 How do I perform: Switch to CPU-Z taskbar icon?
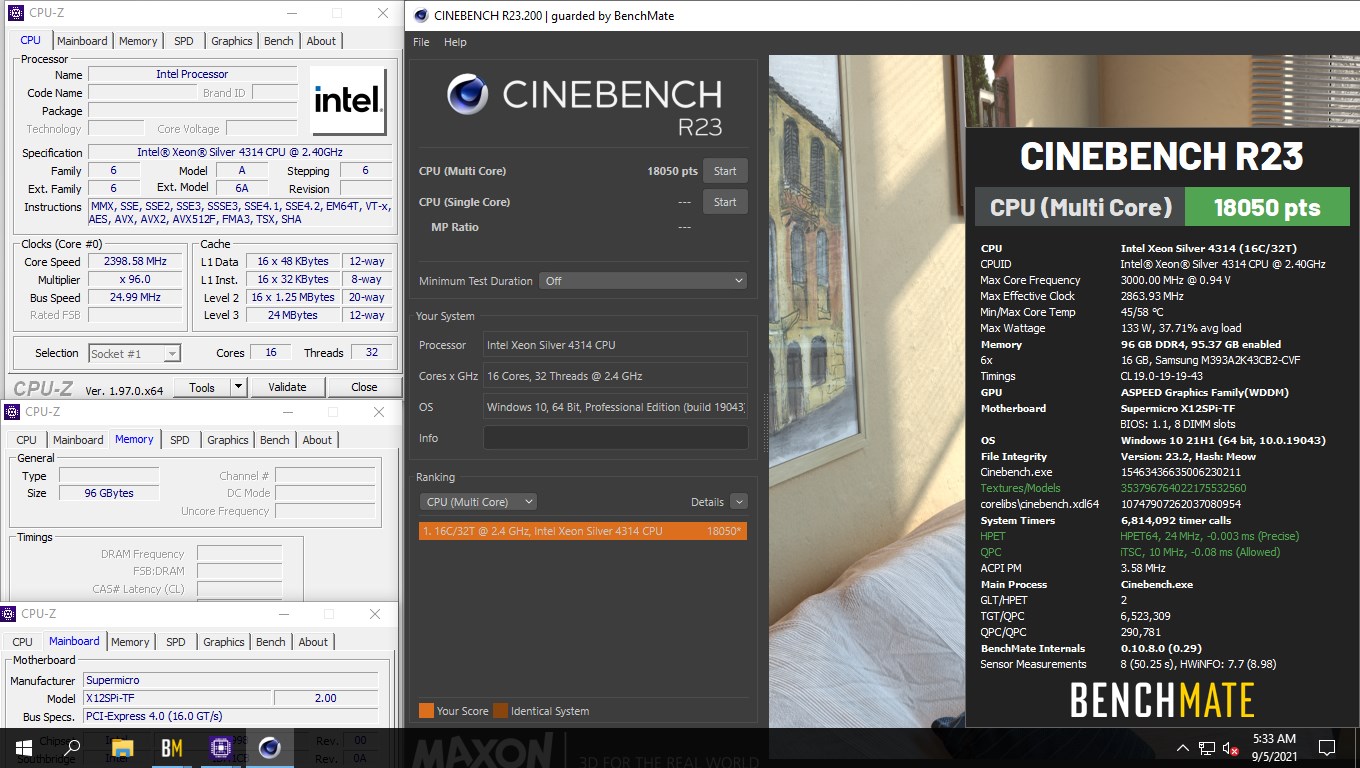220,747
